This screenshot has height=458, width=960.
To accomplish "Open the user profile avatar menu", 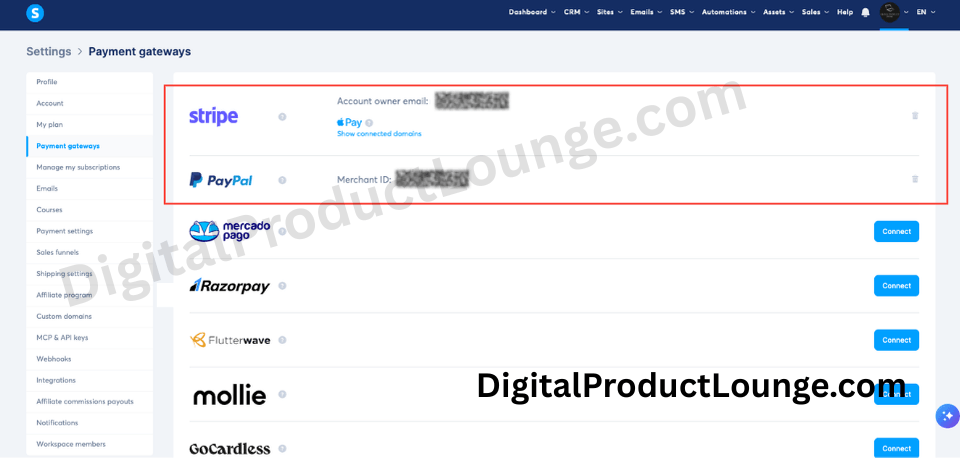I will coord(890,12).
